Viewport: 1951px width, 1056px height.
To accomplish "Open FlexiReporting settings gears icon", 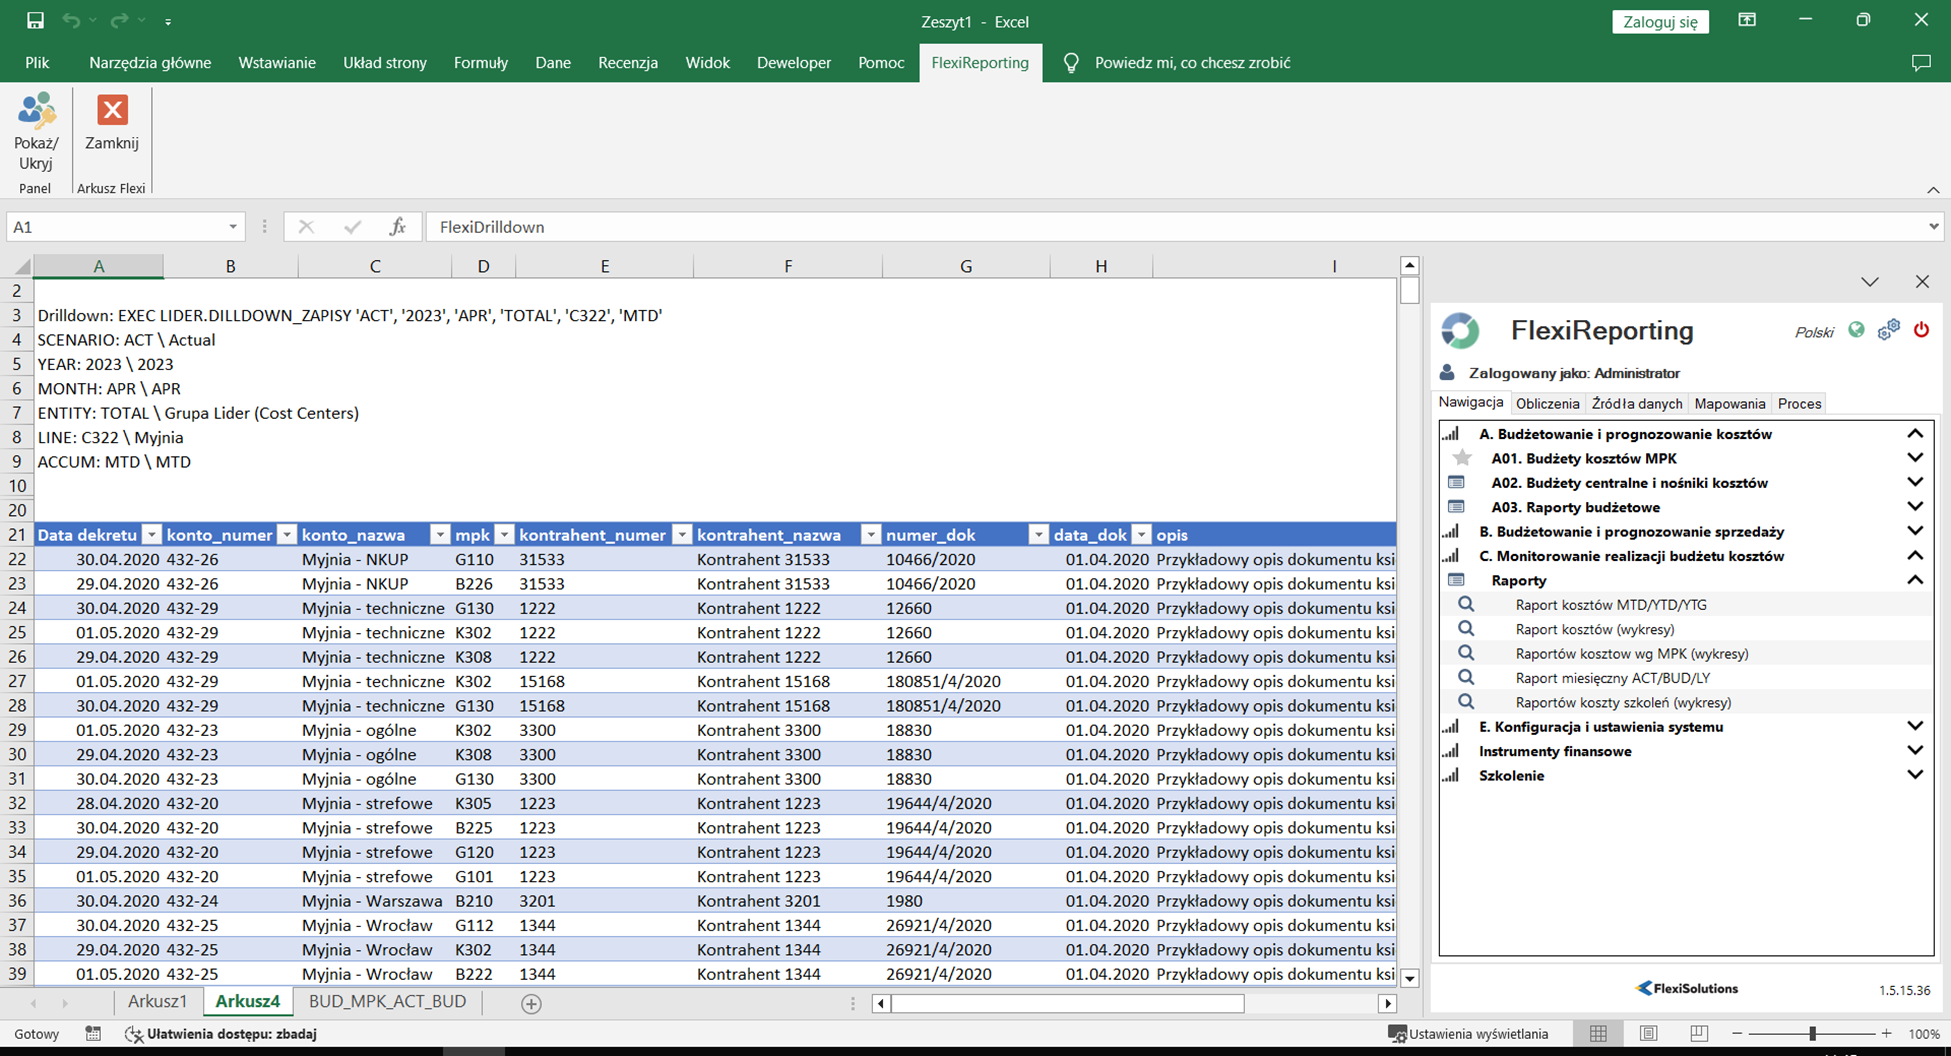I will click(x=1888, y=330).
